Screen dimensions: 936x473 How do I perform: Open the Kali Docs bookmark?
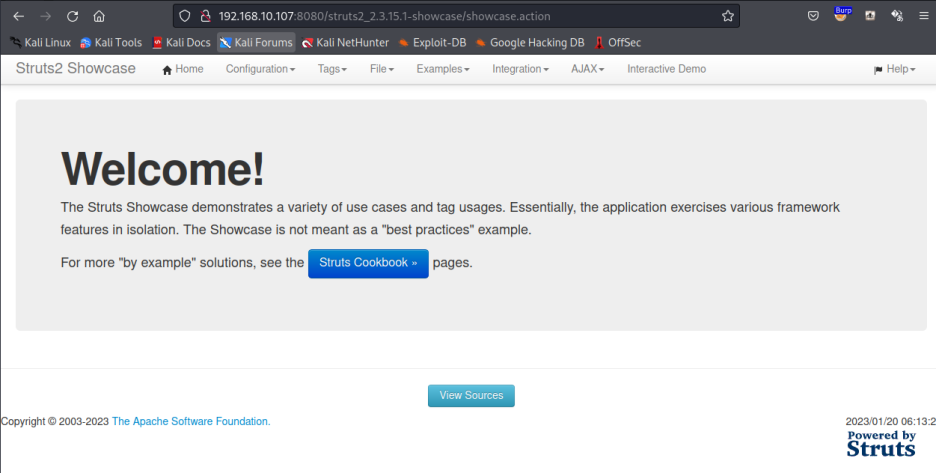pyautogui.click(x=181, y=42)
